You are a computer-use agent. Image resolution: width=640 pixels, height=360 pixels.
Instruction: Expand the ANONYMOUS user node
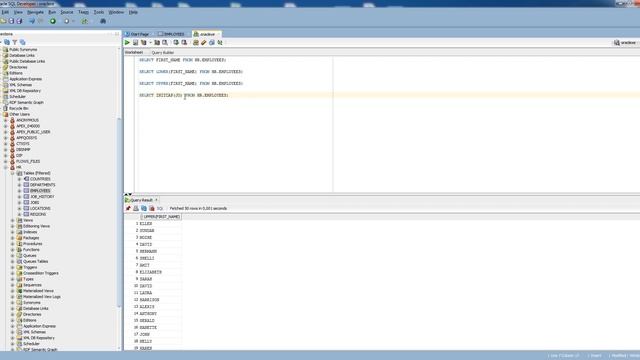[x=6, y=120]
